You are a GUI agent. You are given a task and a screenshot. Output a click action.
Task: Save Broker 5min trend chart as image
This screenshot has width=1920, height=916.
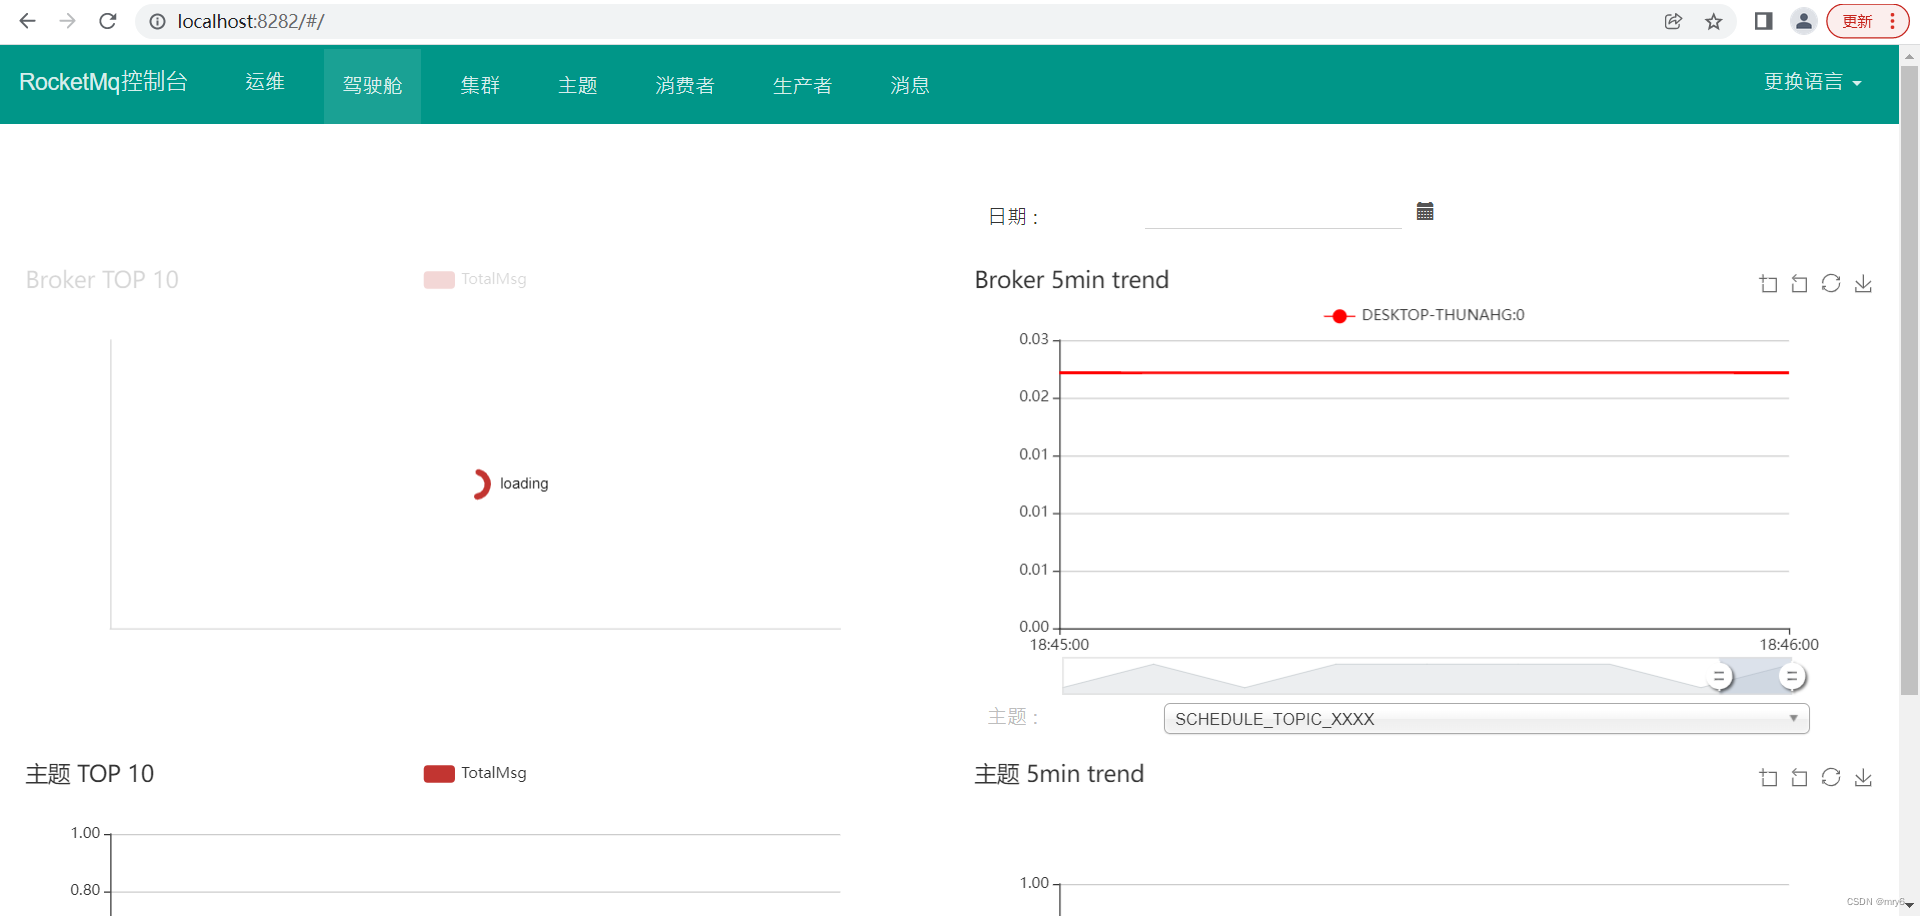[x=1863, y=284]
